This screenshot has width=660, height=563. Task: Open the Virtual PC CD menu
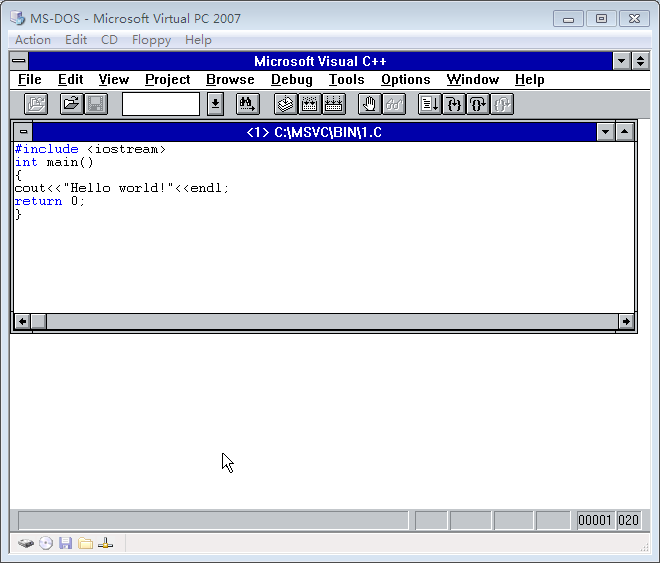pos(109,40)
